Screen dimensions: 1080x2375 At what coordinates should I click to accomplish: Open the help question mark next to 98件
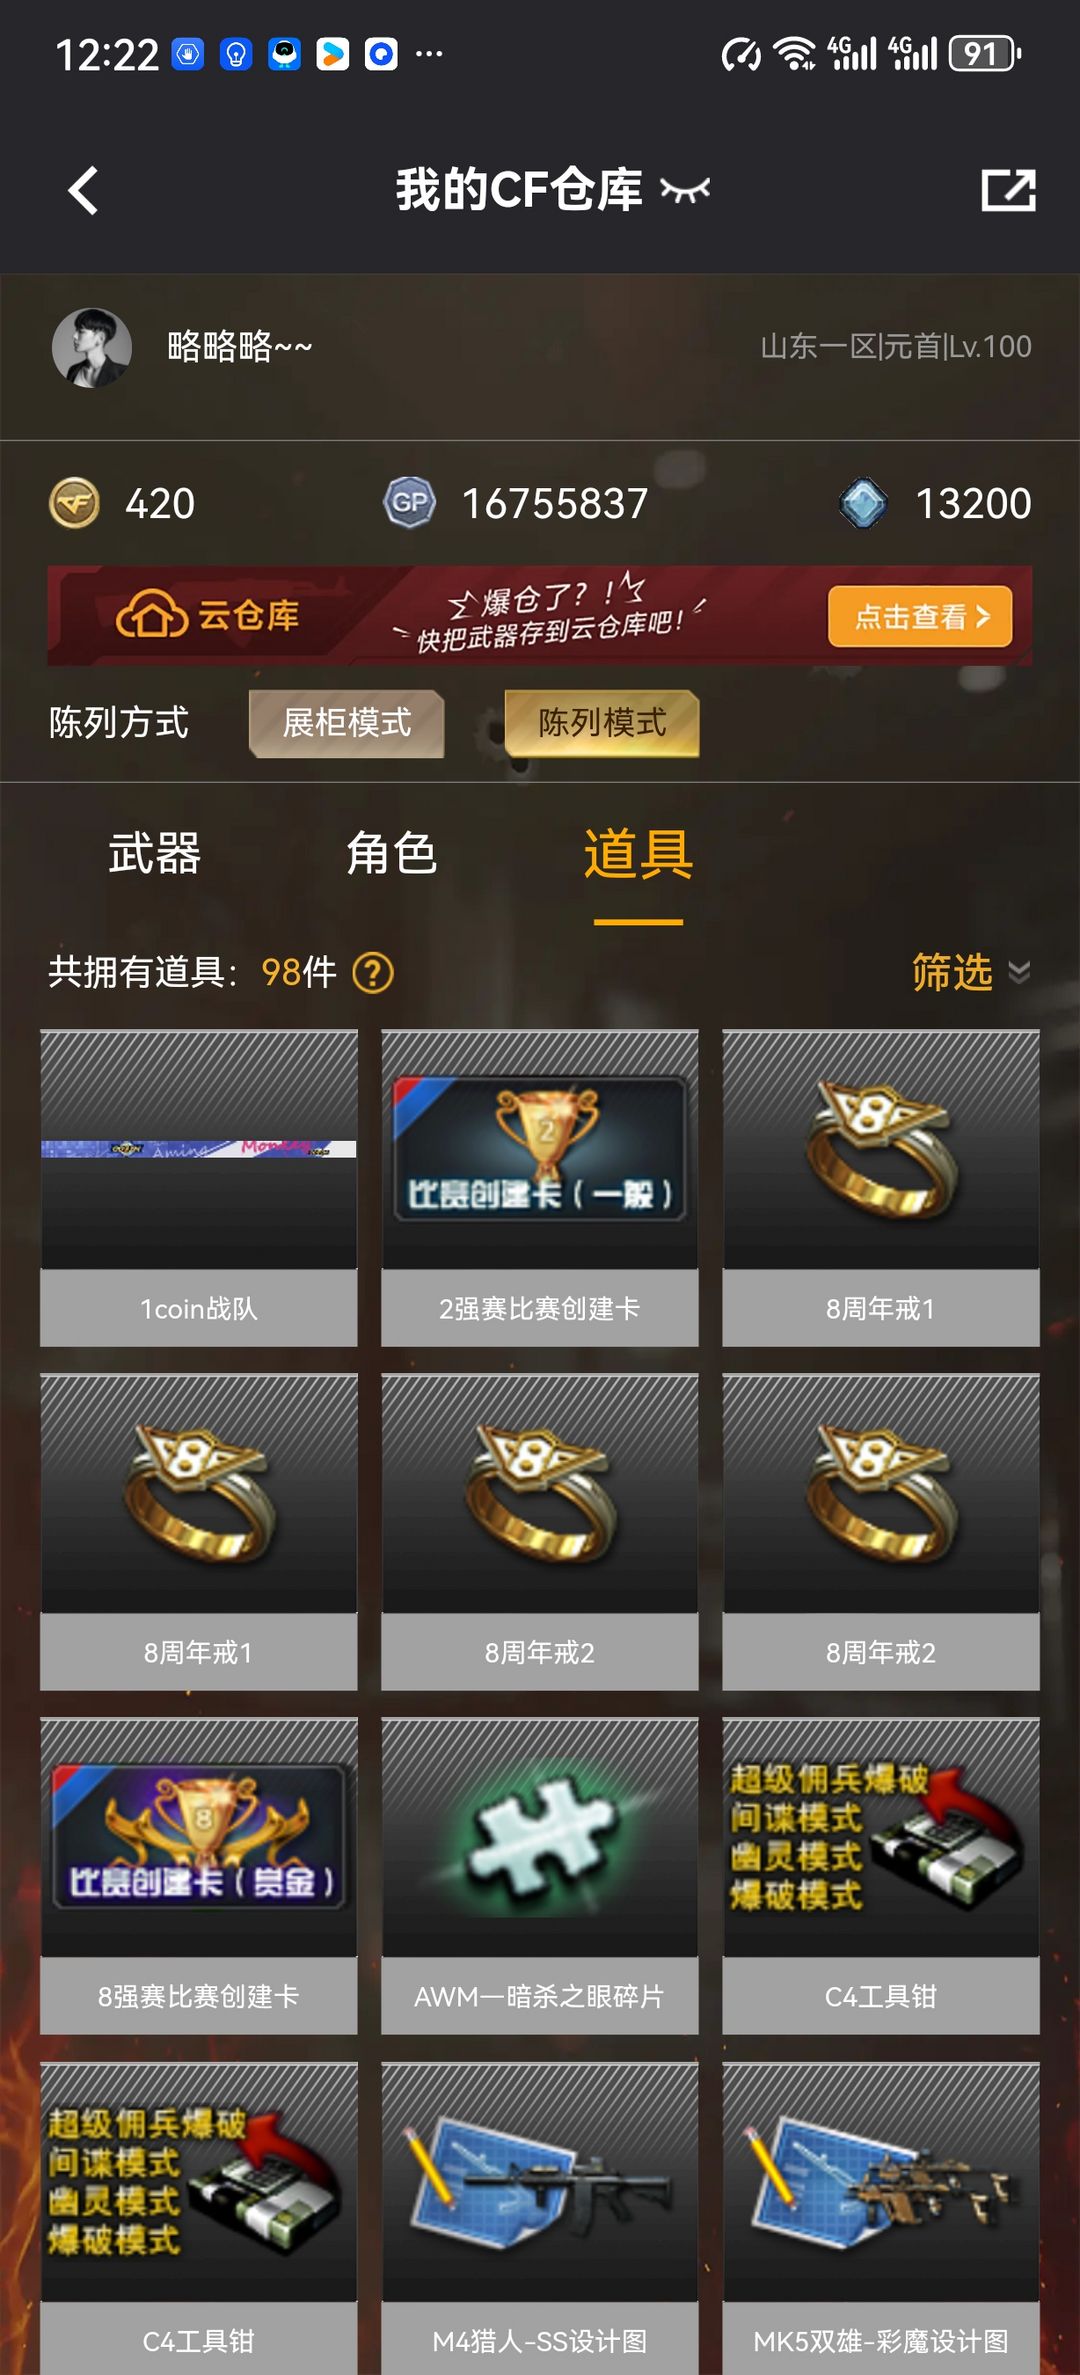pos(374,972)
